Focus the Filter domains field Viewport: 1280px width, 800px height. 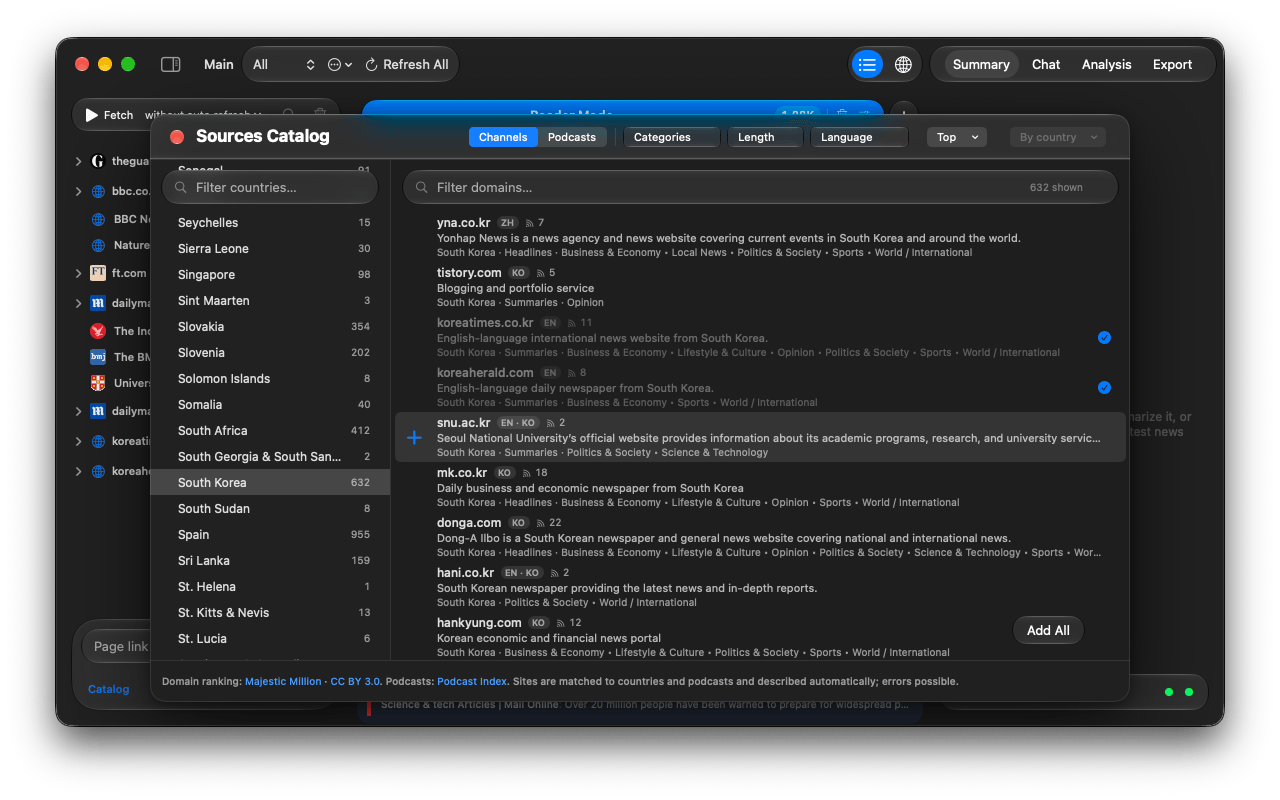pos(760,188)
